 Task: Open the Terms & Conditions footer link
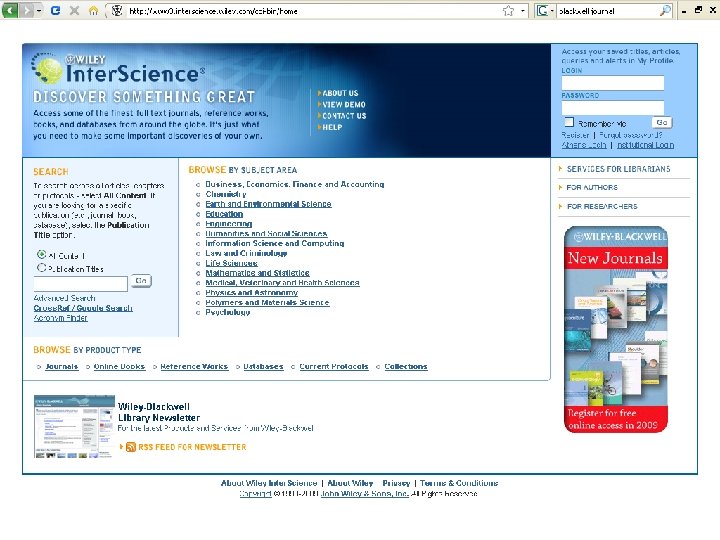(459, 483)
